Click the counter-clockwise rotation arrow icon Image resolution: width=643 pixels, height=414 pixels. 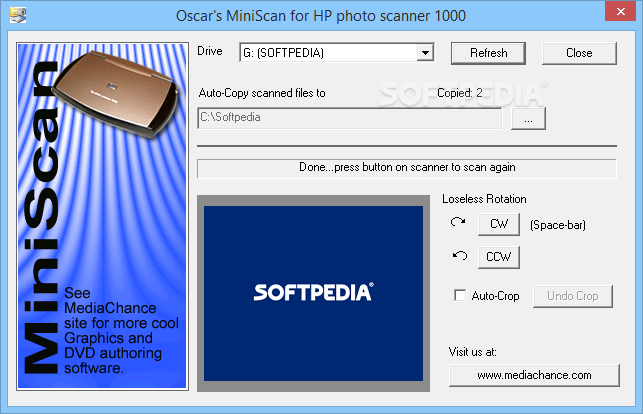[x=460, y=255]
